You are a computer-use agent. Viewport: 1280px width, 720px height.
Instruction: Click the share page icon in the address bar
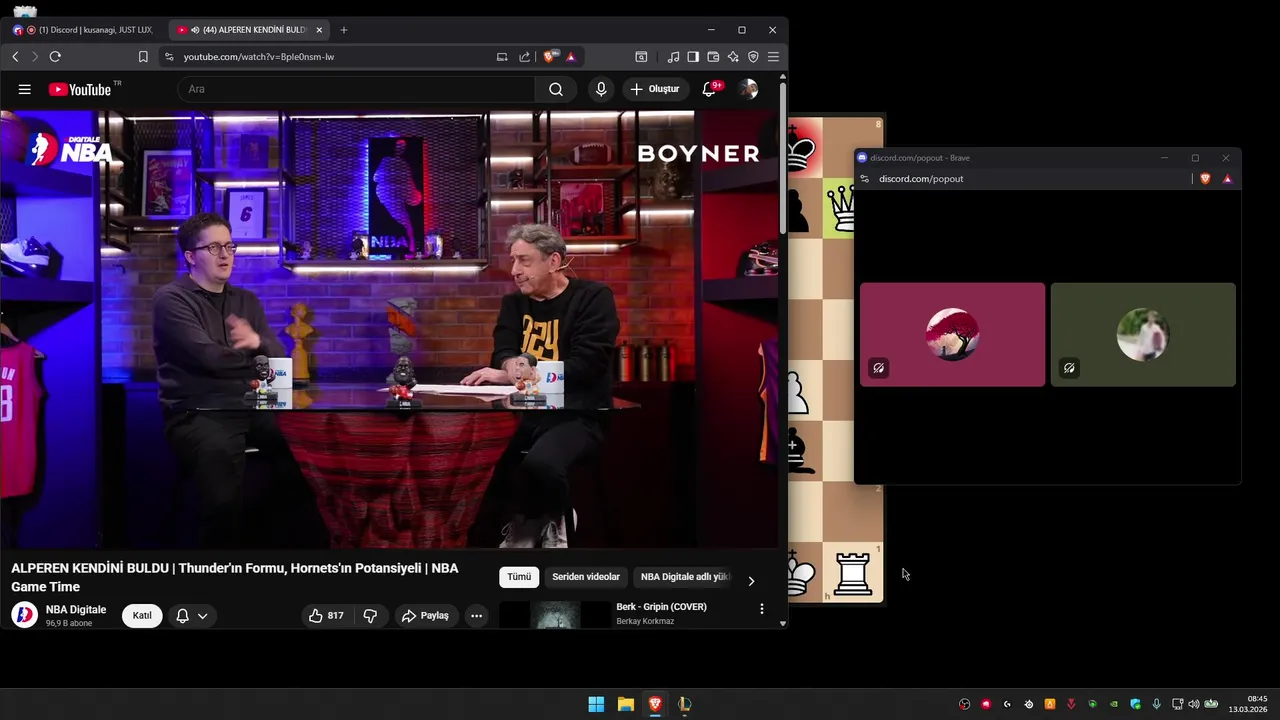[x=525, y=57]
